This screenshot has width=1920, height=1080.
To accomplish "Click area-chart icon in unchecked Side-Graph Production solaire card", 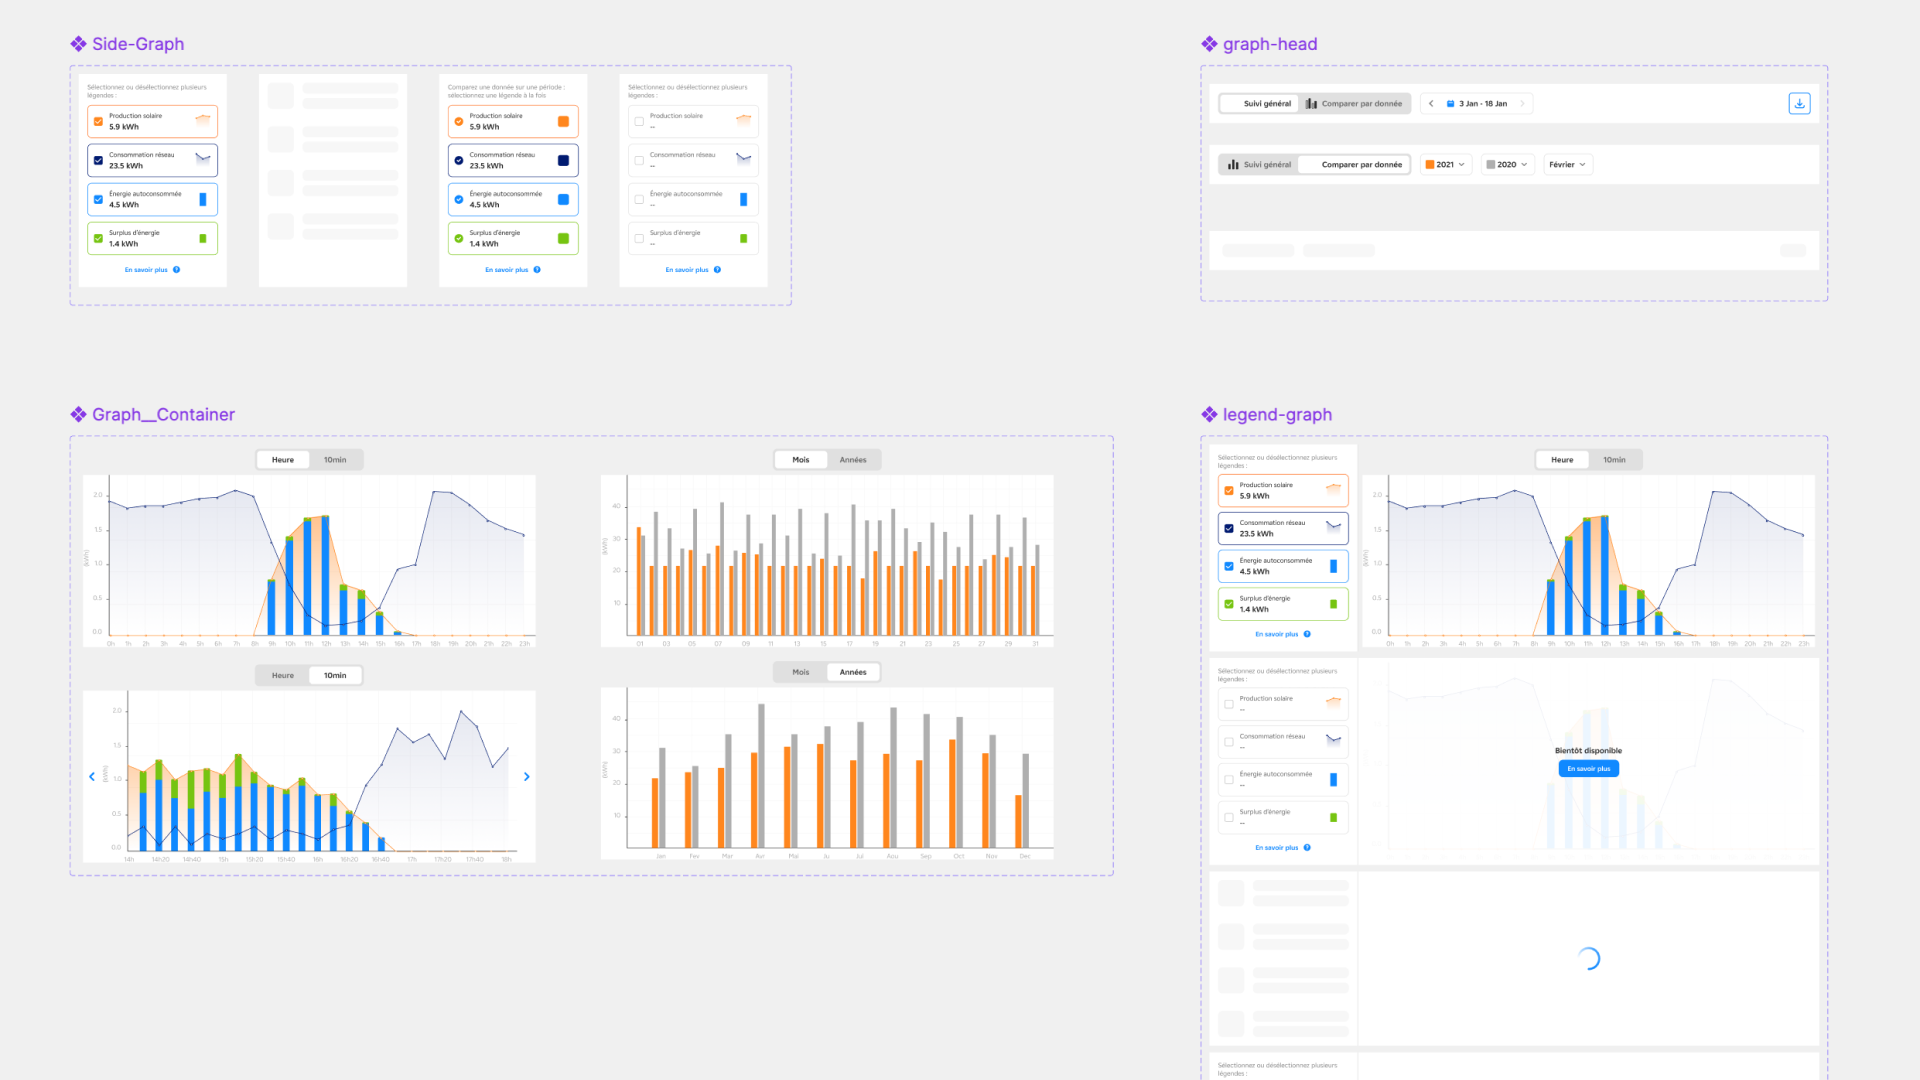I will (x=743, y=120).
